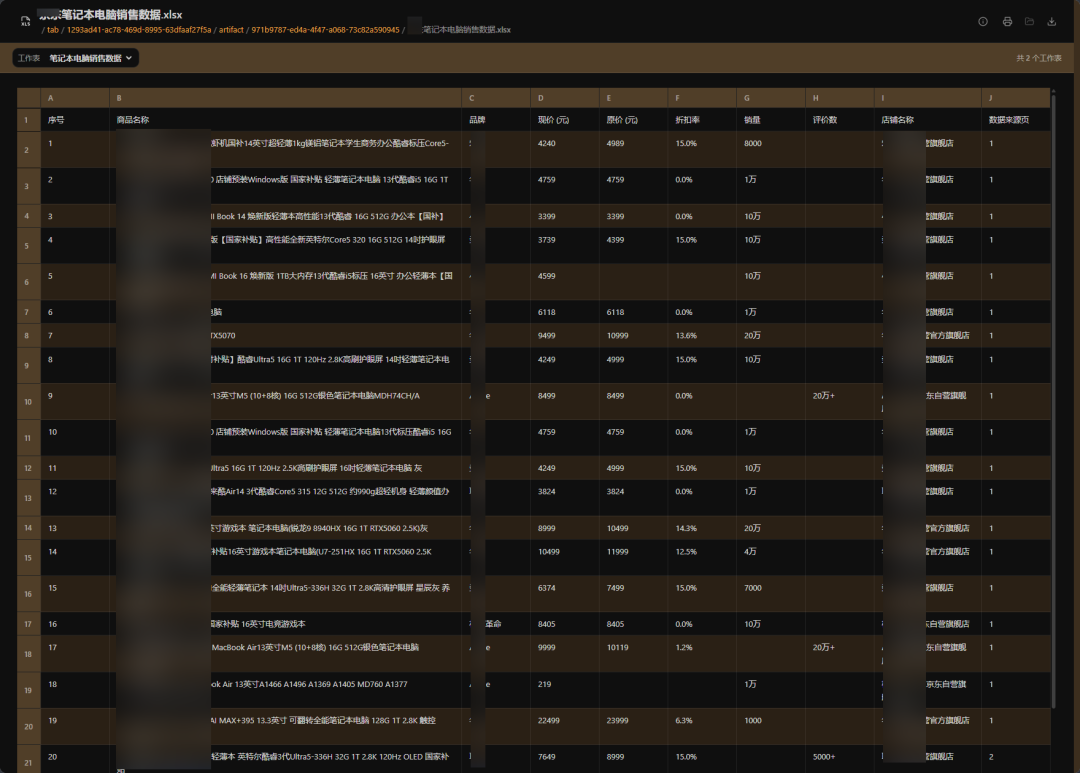Image resolution: width=1080 pixels, height=773 pixels.
Task: Click the 商品名称 header cell
Action: pos(285,120)
